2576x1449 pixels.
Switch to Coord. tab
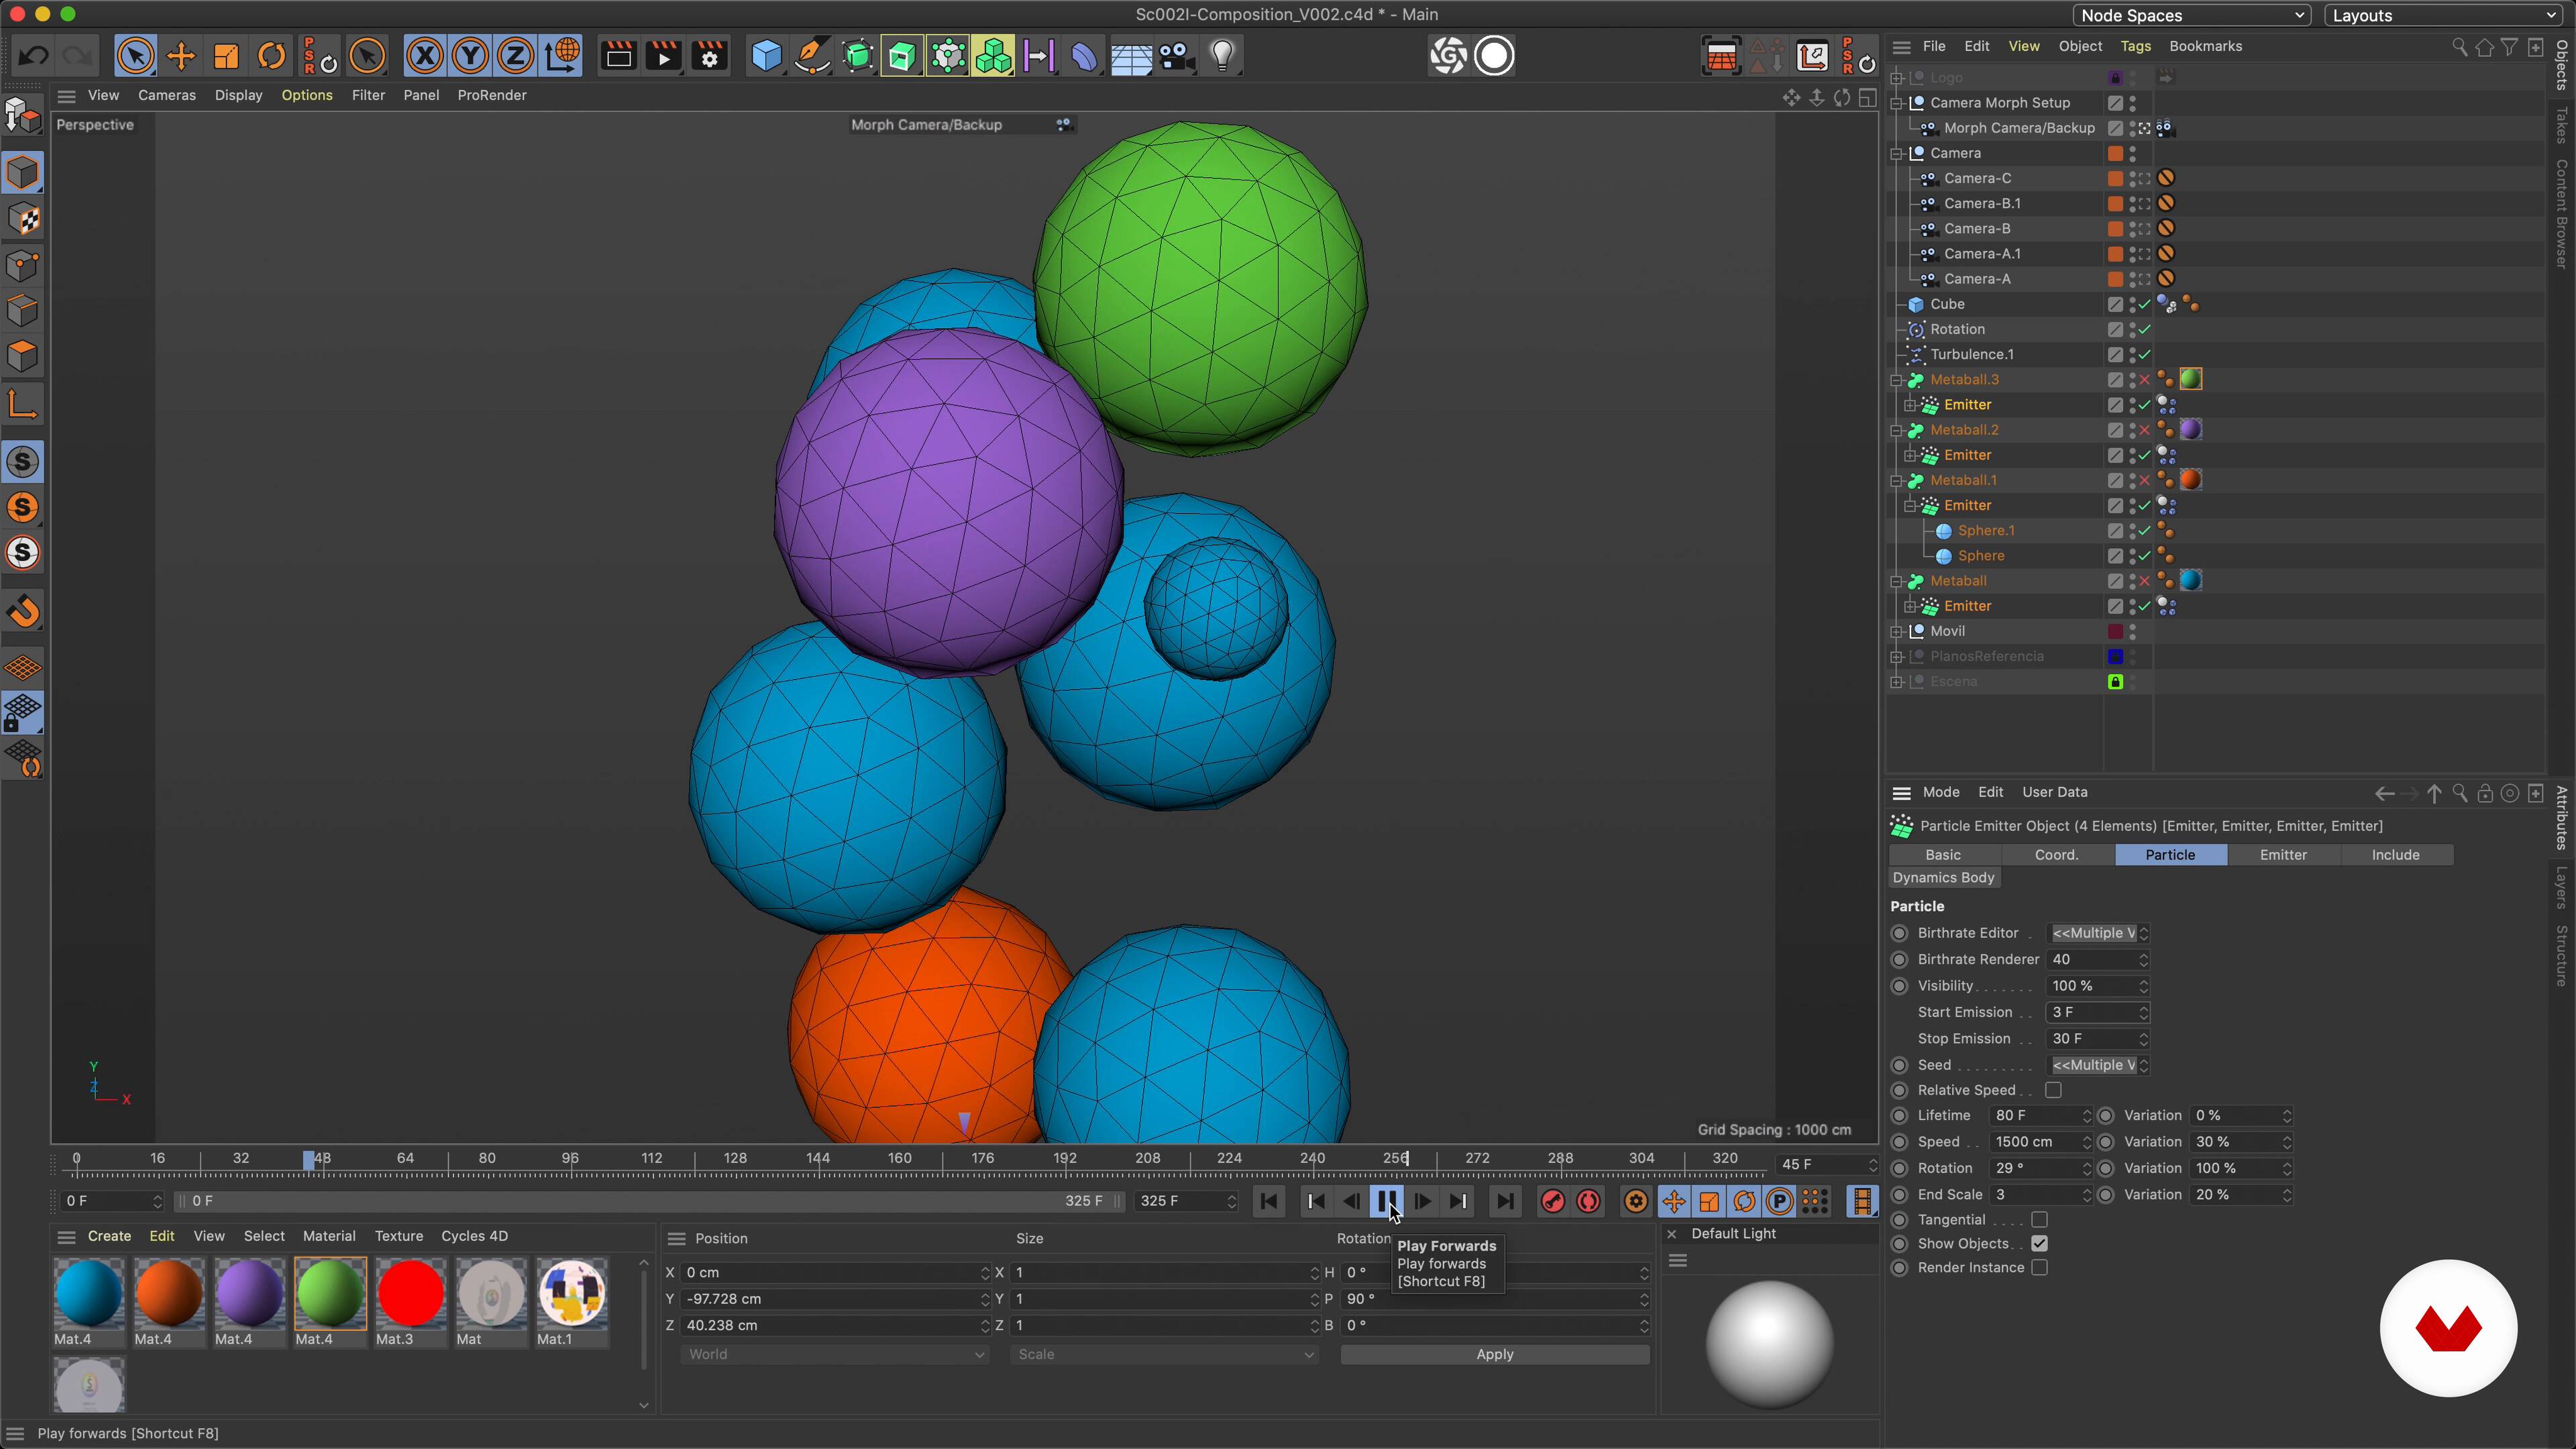pos(2056,855)
